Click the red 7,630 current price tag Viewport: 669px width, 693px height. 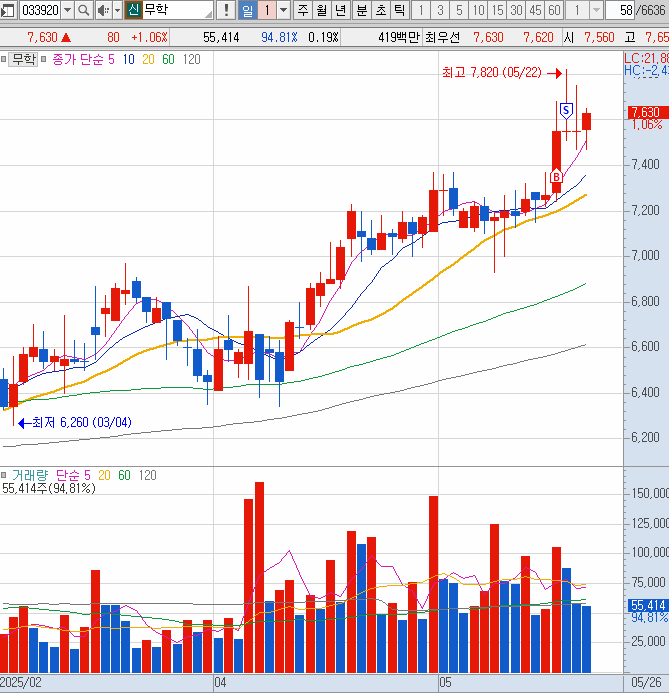645,112
